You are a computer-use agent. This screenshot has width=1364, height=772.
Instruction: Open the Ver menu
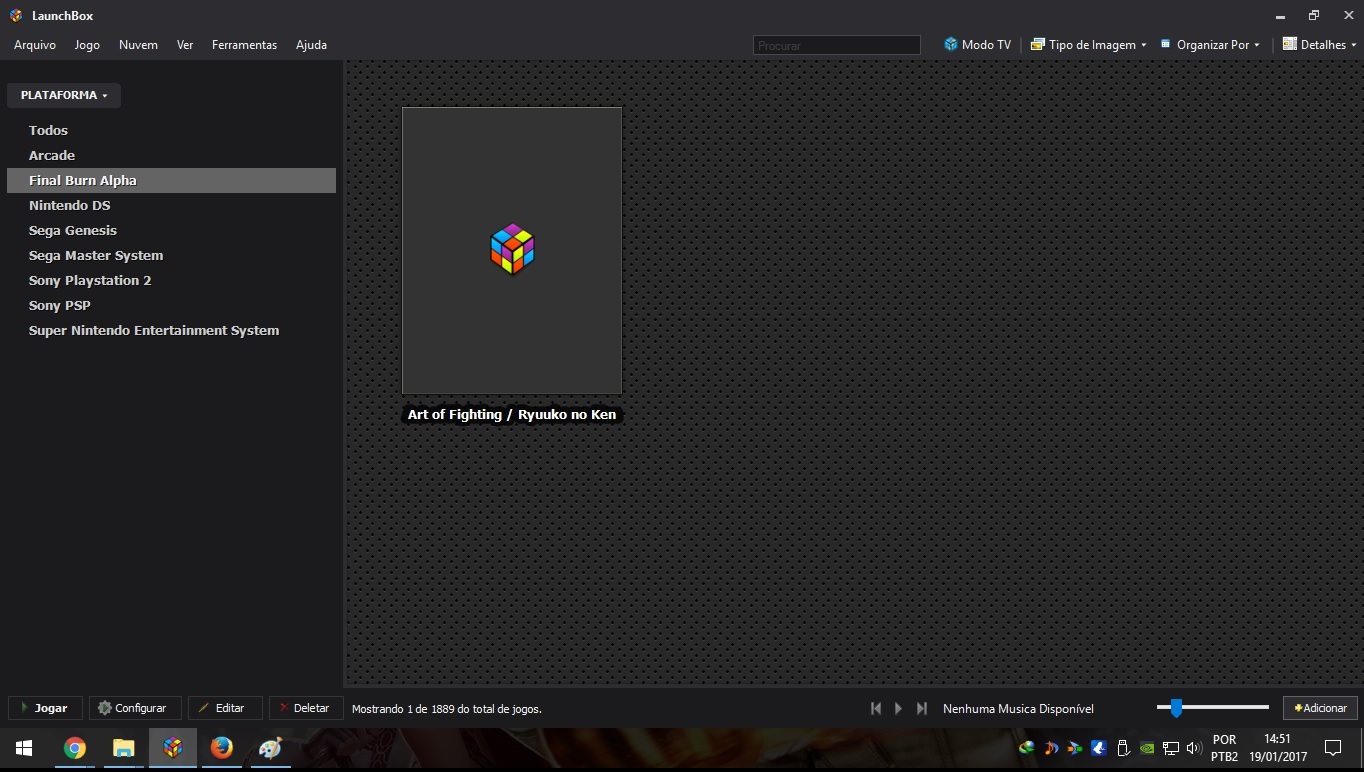tap(185, 45)
